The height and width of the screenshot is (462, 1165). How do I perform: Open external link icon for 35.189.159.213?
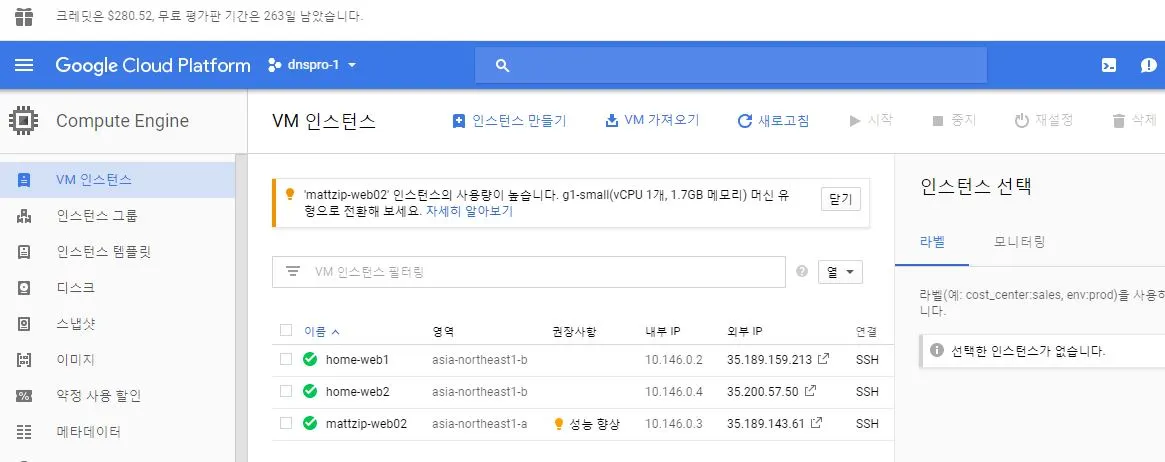coord(823,359)
